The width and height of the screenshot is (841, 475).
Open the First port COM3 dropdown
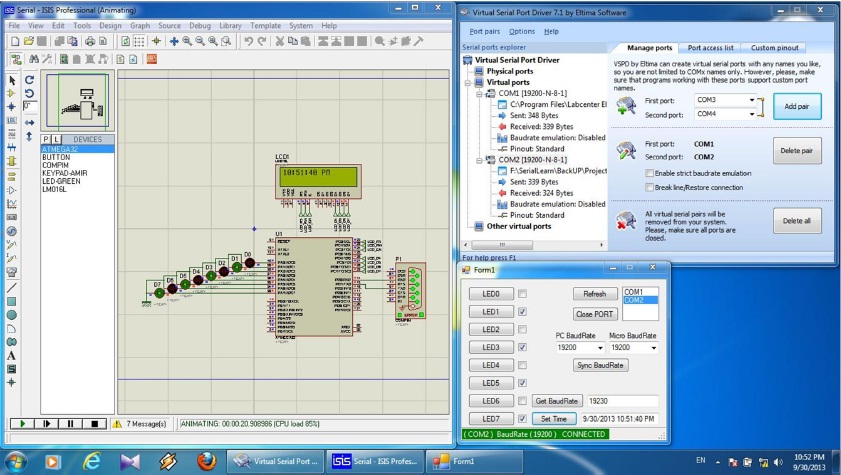point(753,101)
